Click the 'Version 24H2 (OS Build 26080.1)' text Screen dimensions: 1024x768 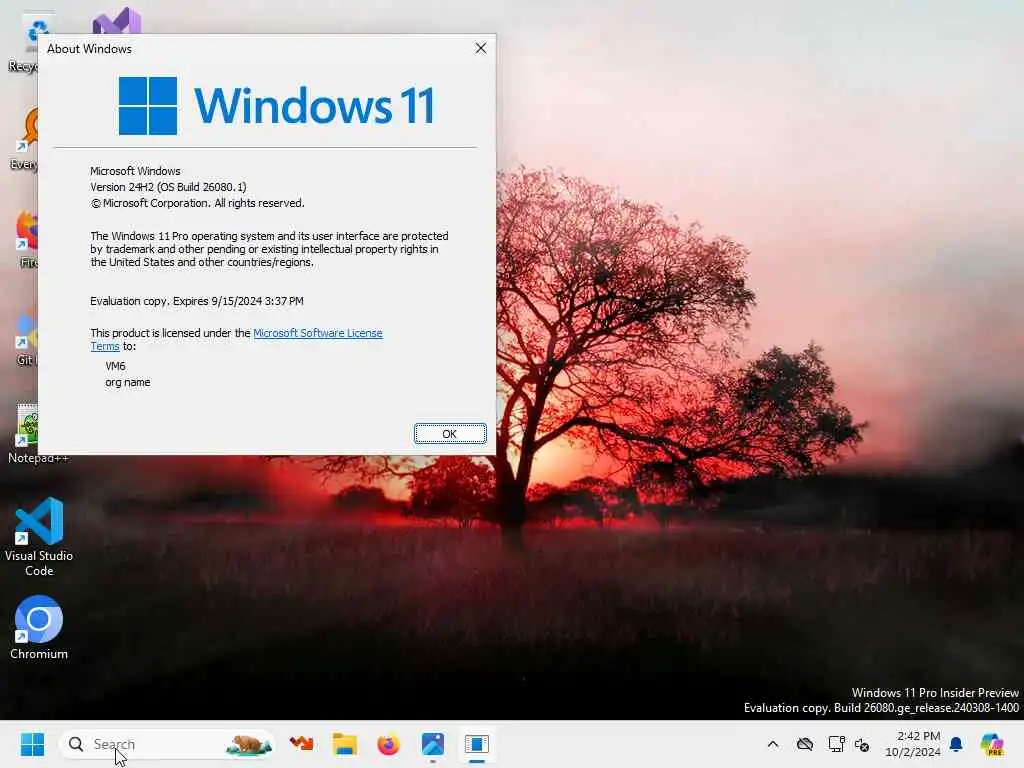pos(168,187)
